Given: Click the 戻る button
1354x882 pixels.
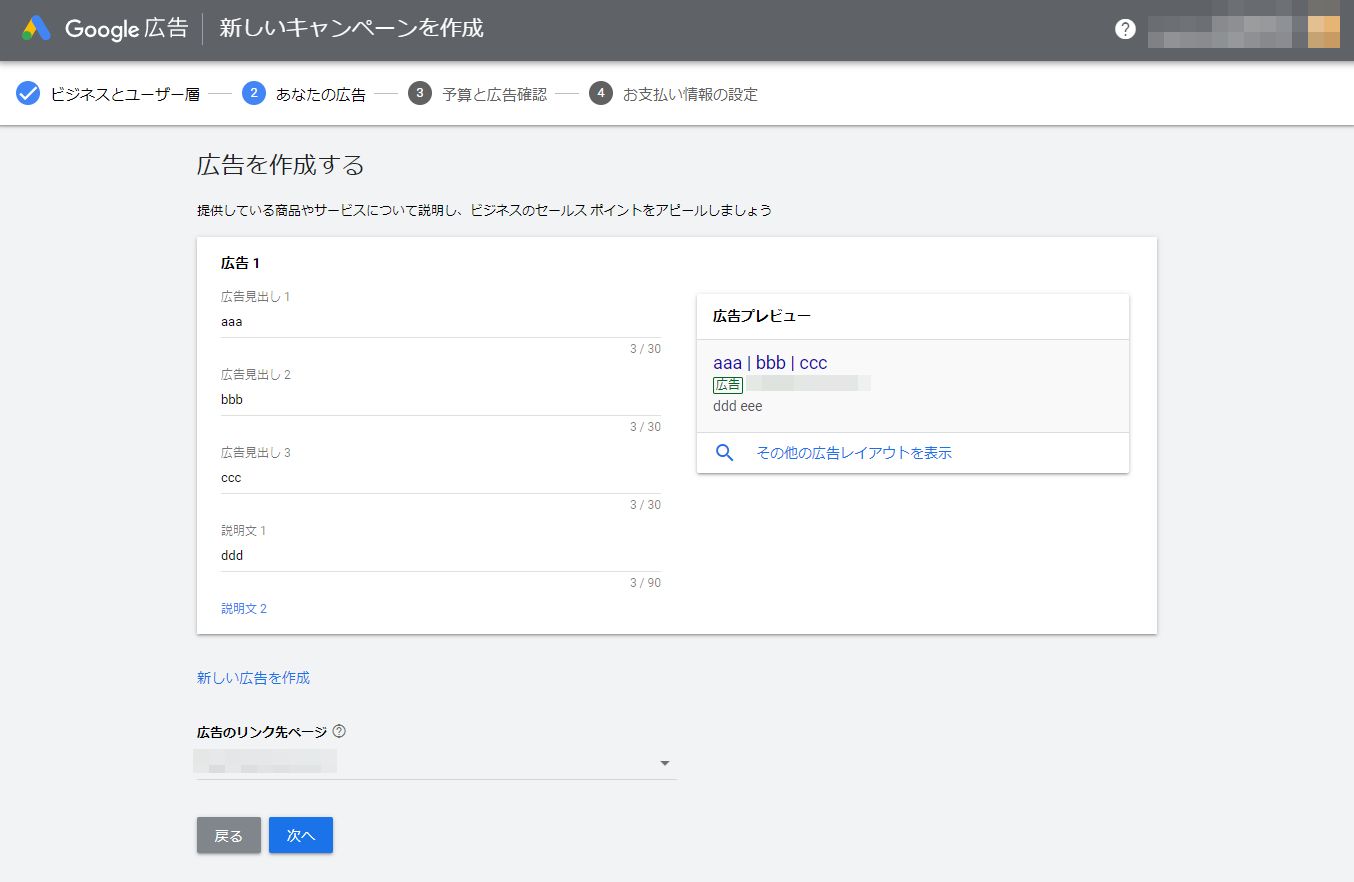Looking at the screenshot, I should [228, 835].
